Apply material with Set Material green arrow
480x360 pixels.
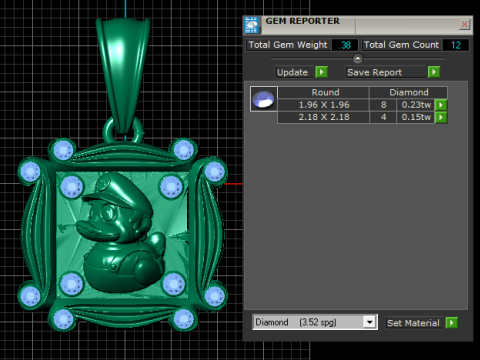point(452,323)
